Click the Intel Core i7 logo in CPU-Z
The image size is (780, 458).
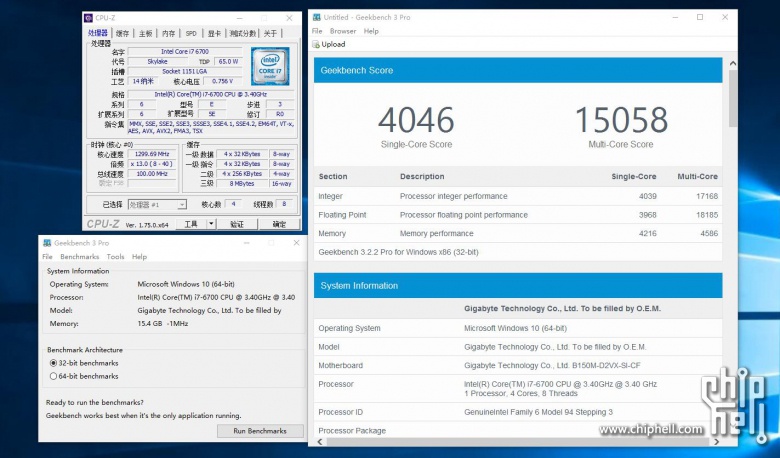[270, 66]
